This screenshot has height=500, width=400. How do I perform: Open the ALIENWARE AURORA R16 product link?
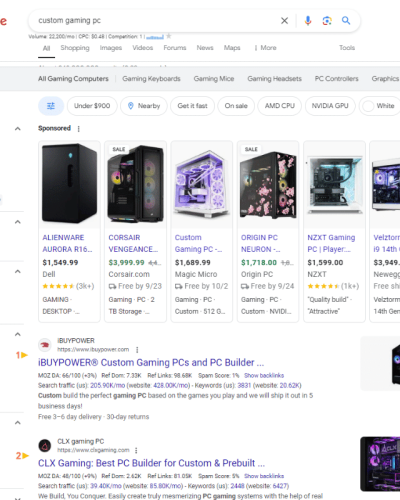click(67, 243)
